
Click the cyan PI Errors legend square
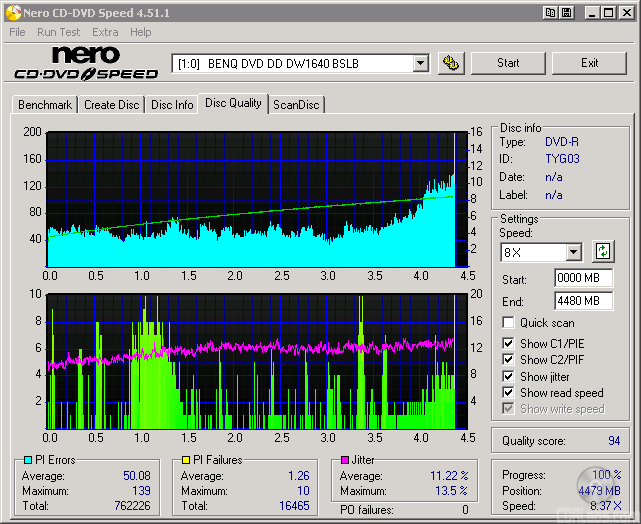[27, 461]
